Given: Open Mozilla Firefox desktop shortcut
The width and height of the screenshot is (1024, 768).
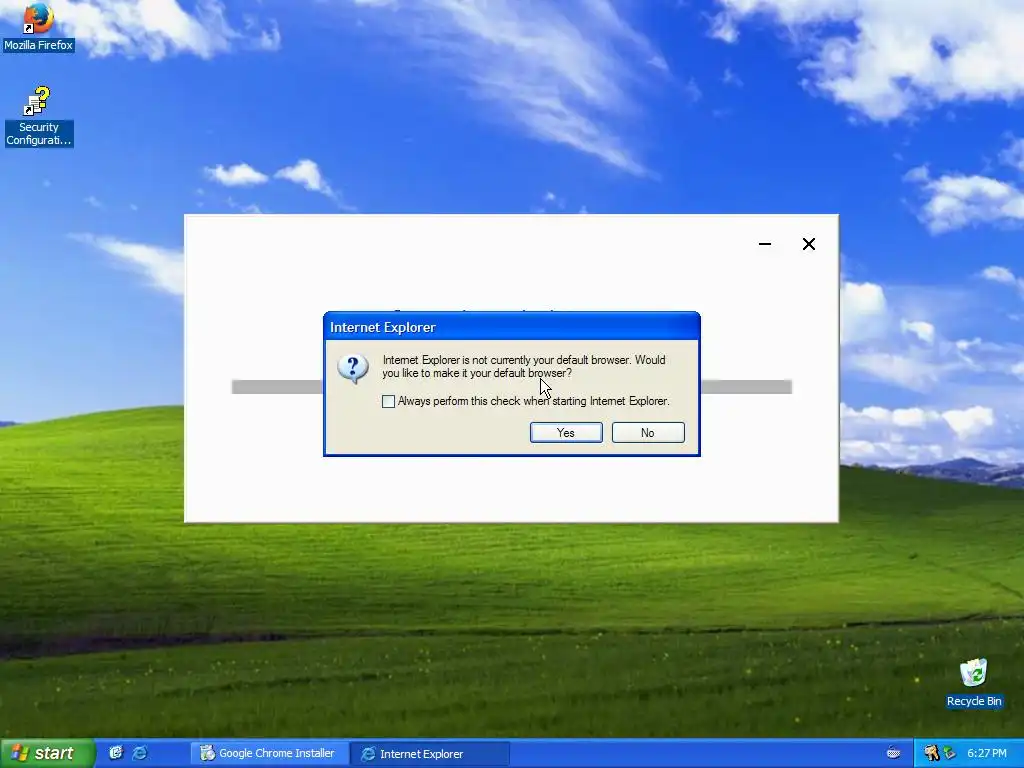Looking at the screenshot, I should (38, 27).
